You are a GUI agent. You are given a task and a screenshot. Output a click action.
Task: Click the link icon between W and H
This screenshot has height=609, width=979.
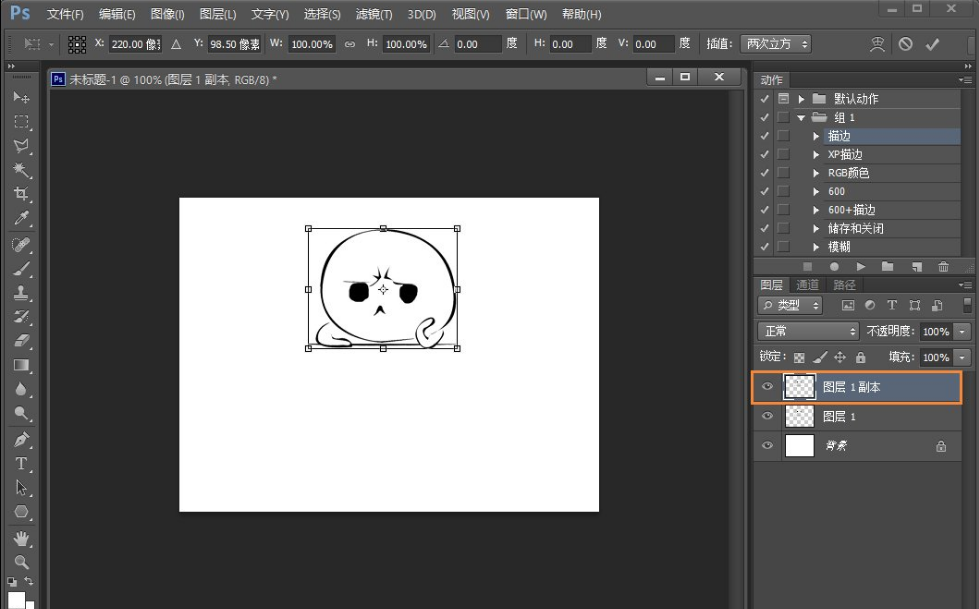[x=349, y=45]
